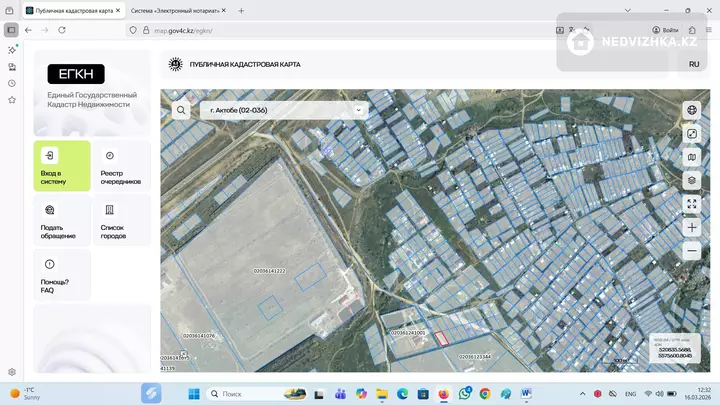Open a new browser tab with plus
The image size is (720, 405).
241,11
